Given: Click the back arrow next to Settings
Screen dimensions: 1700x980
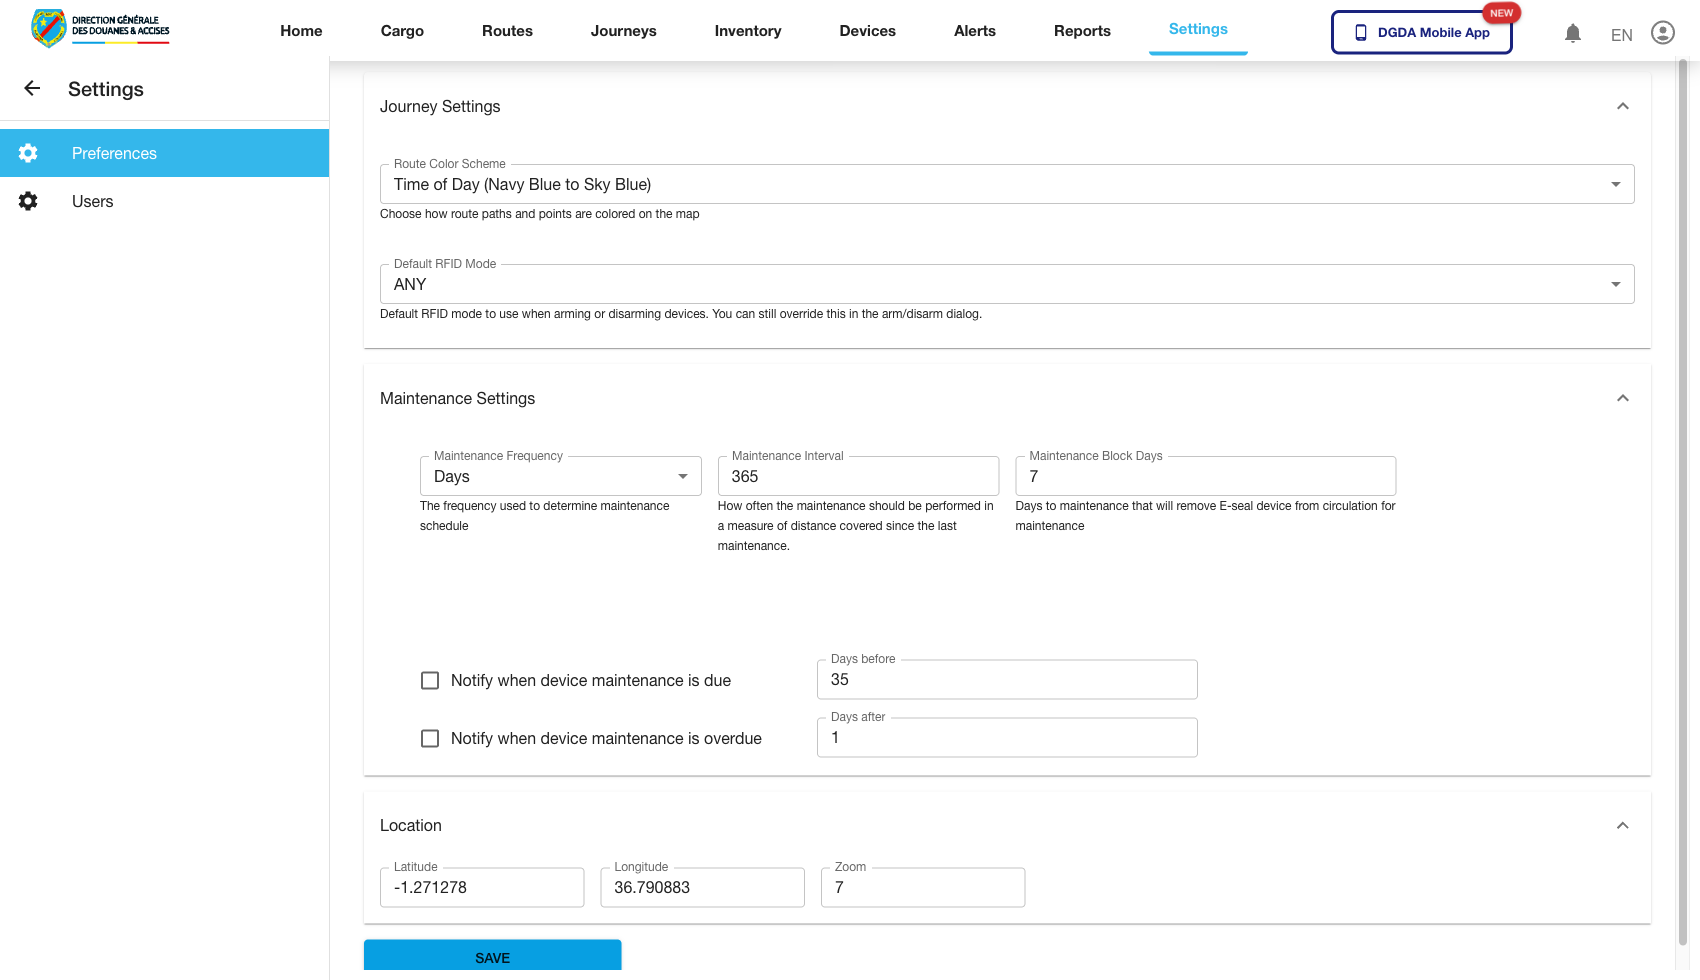Looking at the screenshot, I should point(31,89).
